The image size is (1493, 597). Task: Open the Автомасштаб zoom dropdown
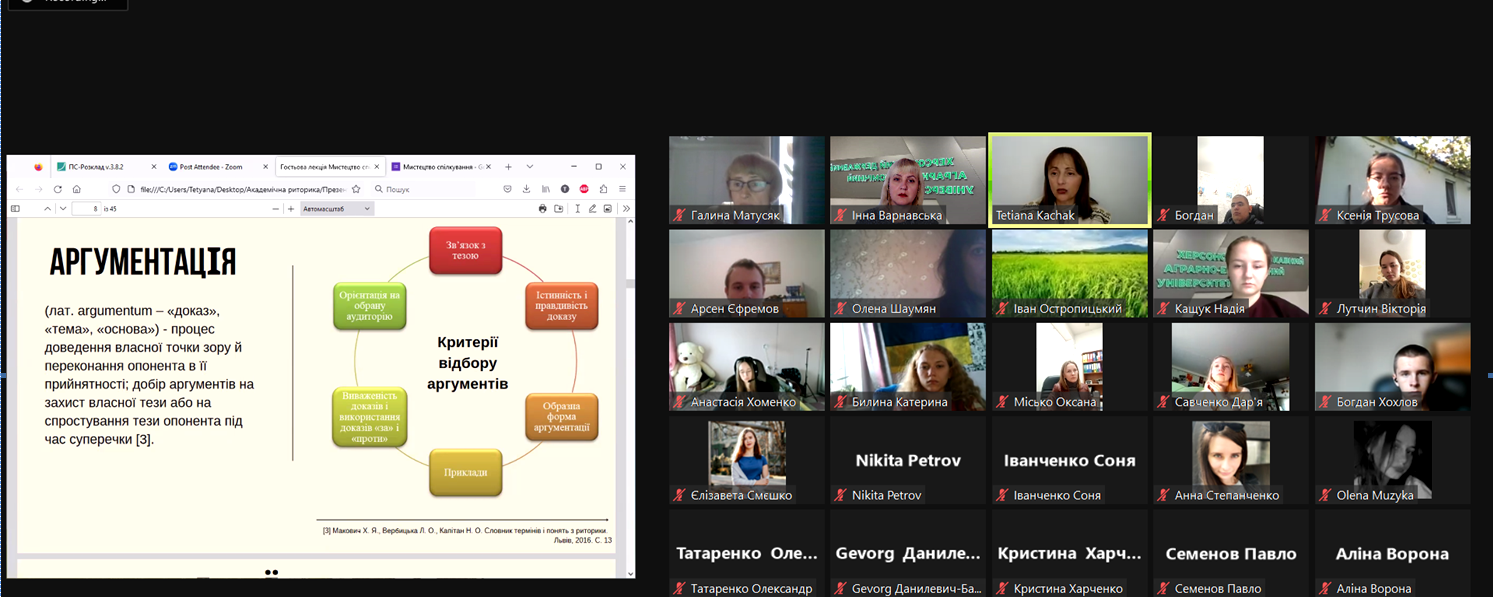click(337, 209)
